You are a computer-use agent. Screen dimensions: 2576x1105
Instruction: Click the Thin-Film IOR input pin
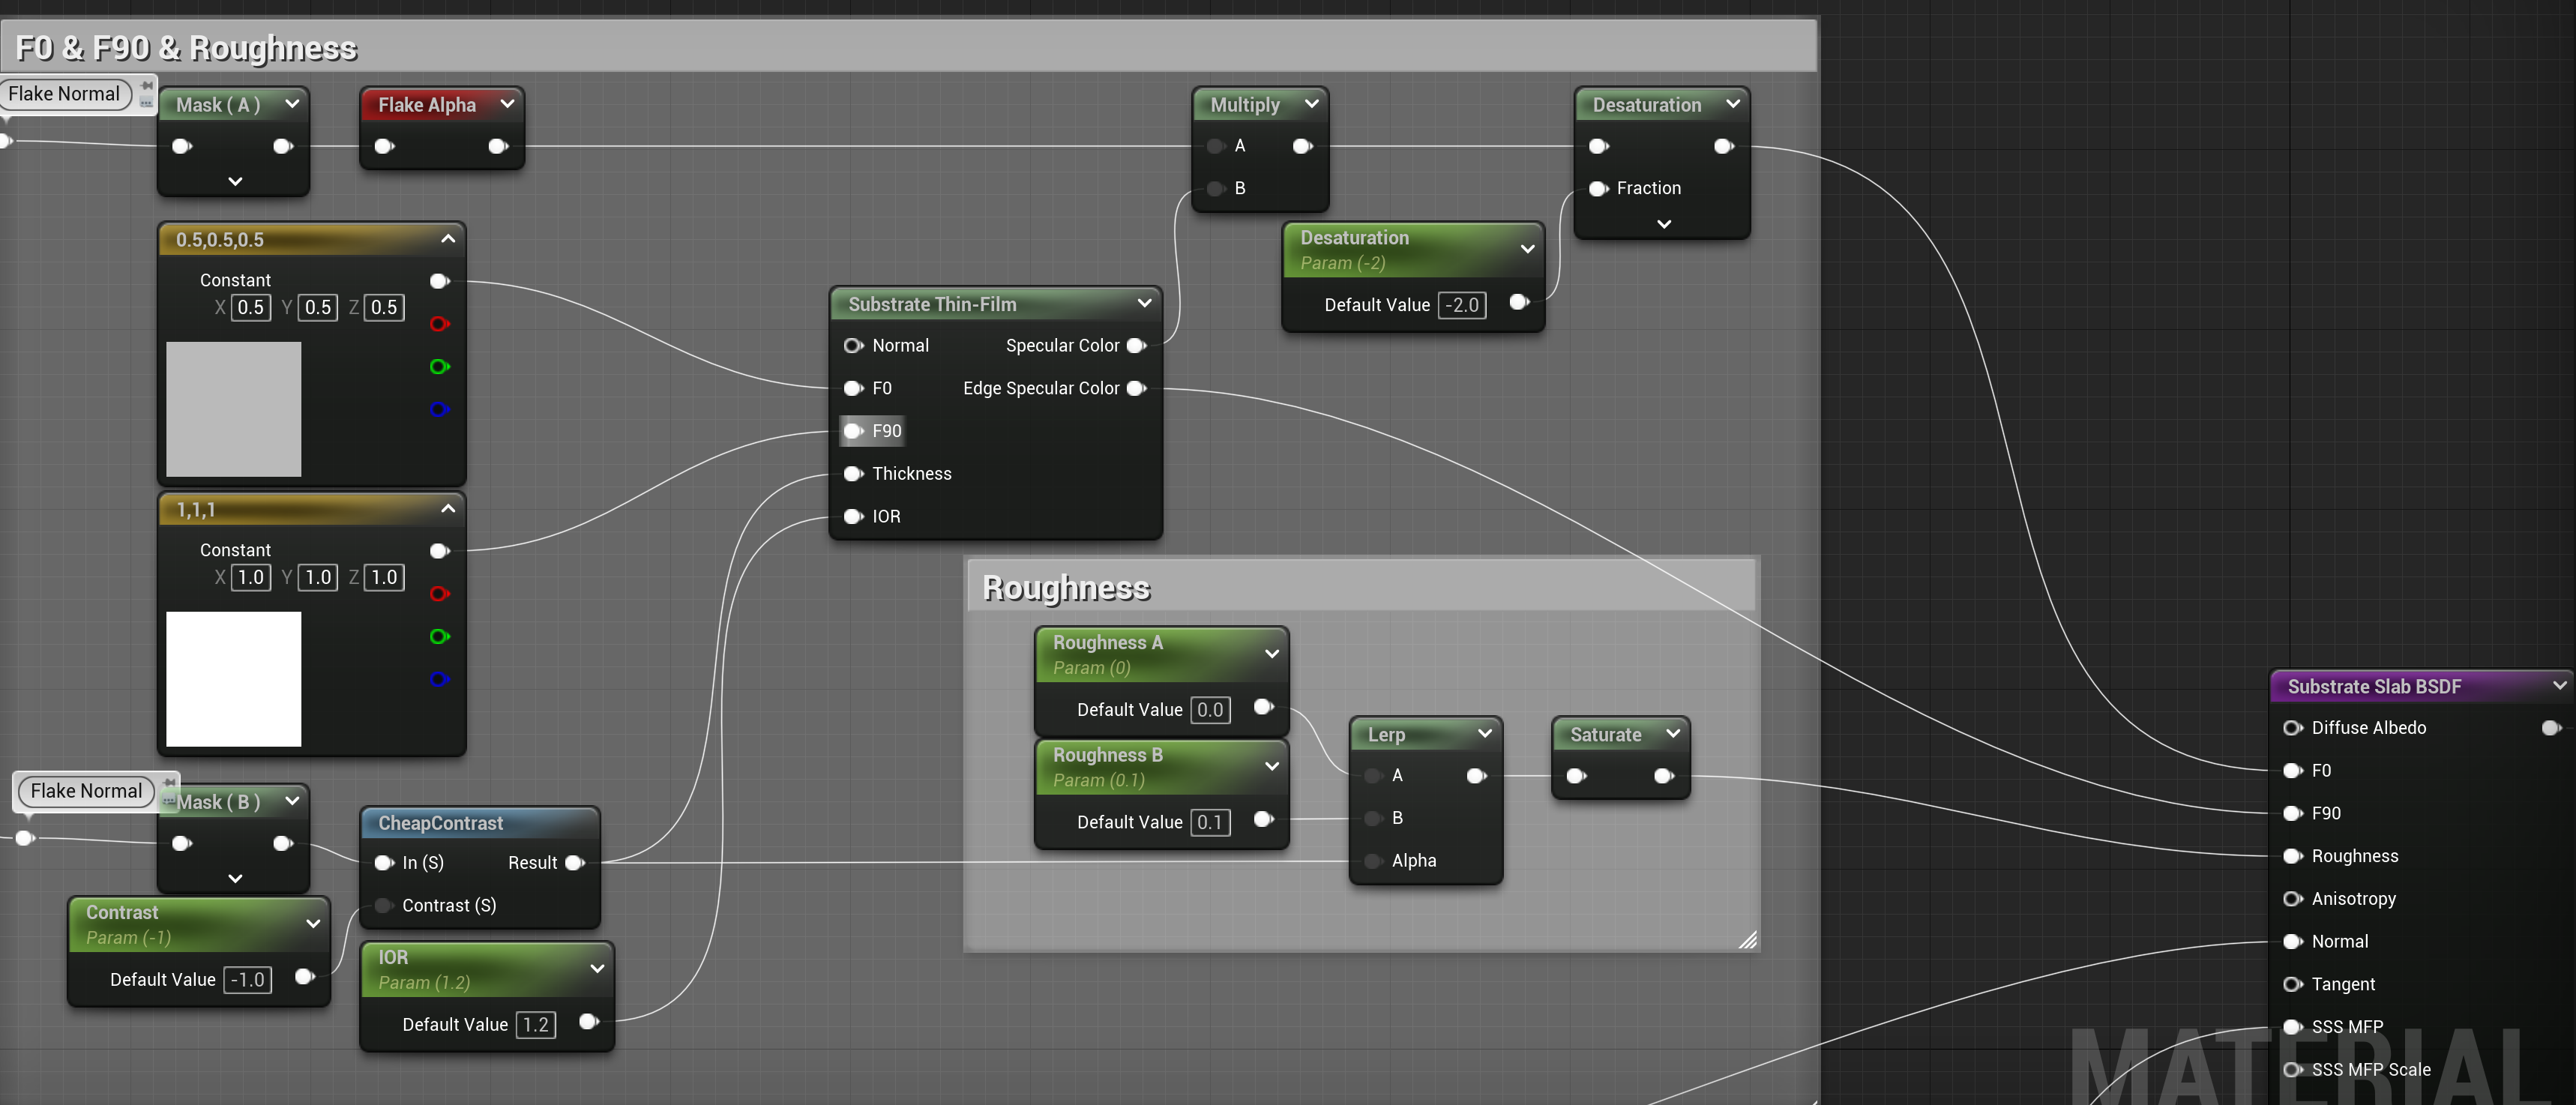point(853,516)
